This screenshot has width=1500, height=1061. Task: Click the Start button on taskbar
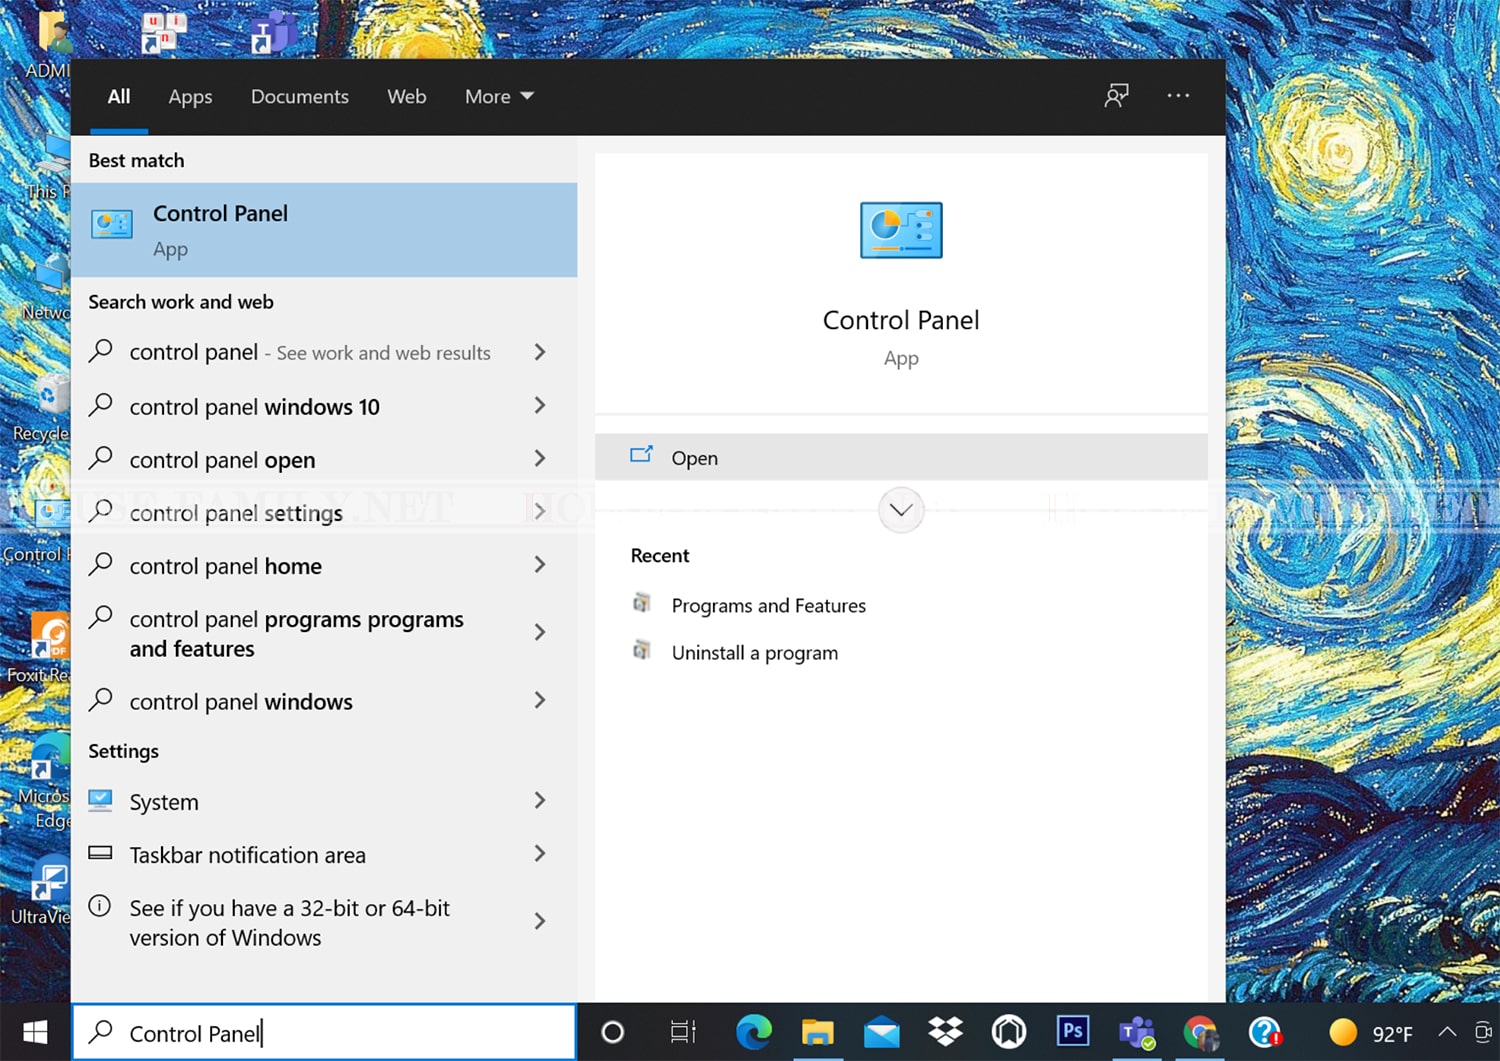[35, 1032]
